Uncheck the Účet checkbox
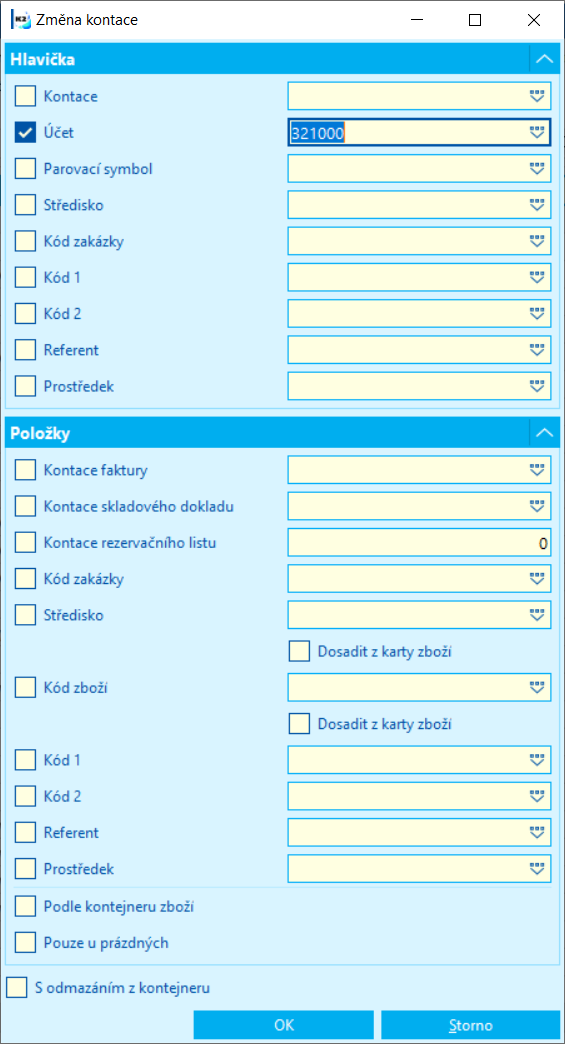This screenshot has height=1044, width=565. tap(25, 132)
